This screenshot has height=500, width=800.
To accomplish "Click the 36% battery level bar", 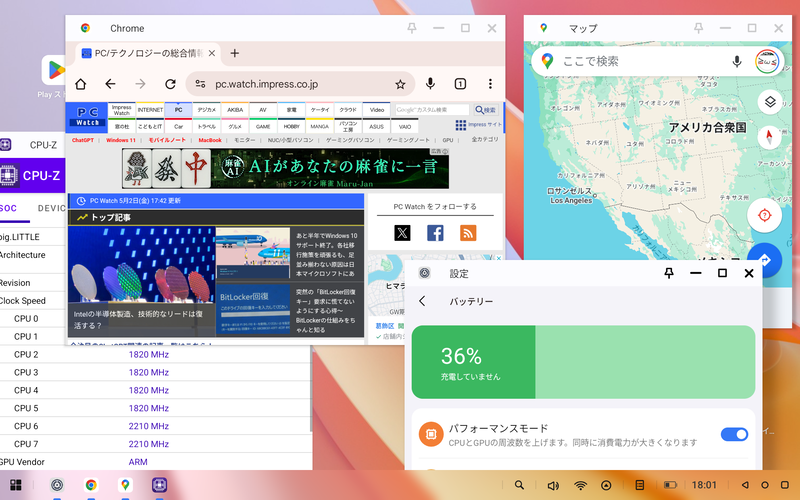I will tap(583, 362).
